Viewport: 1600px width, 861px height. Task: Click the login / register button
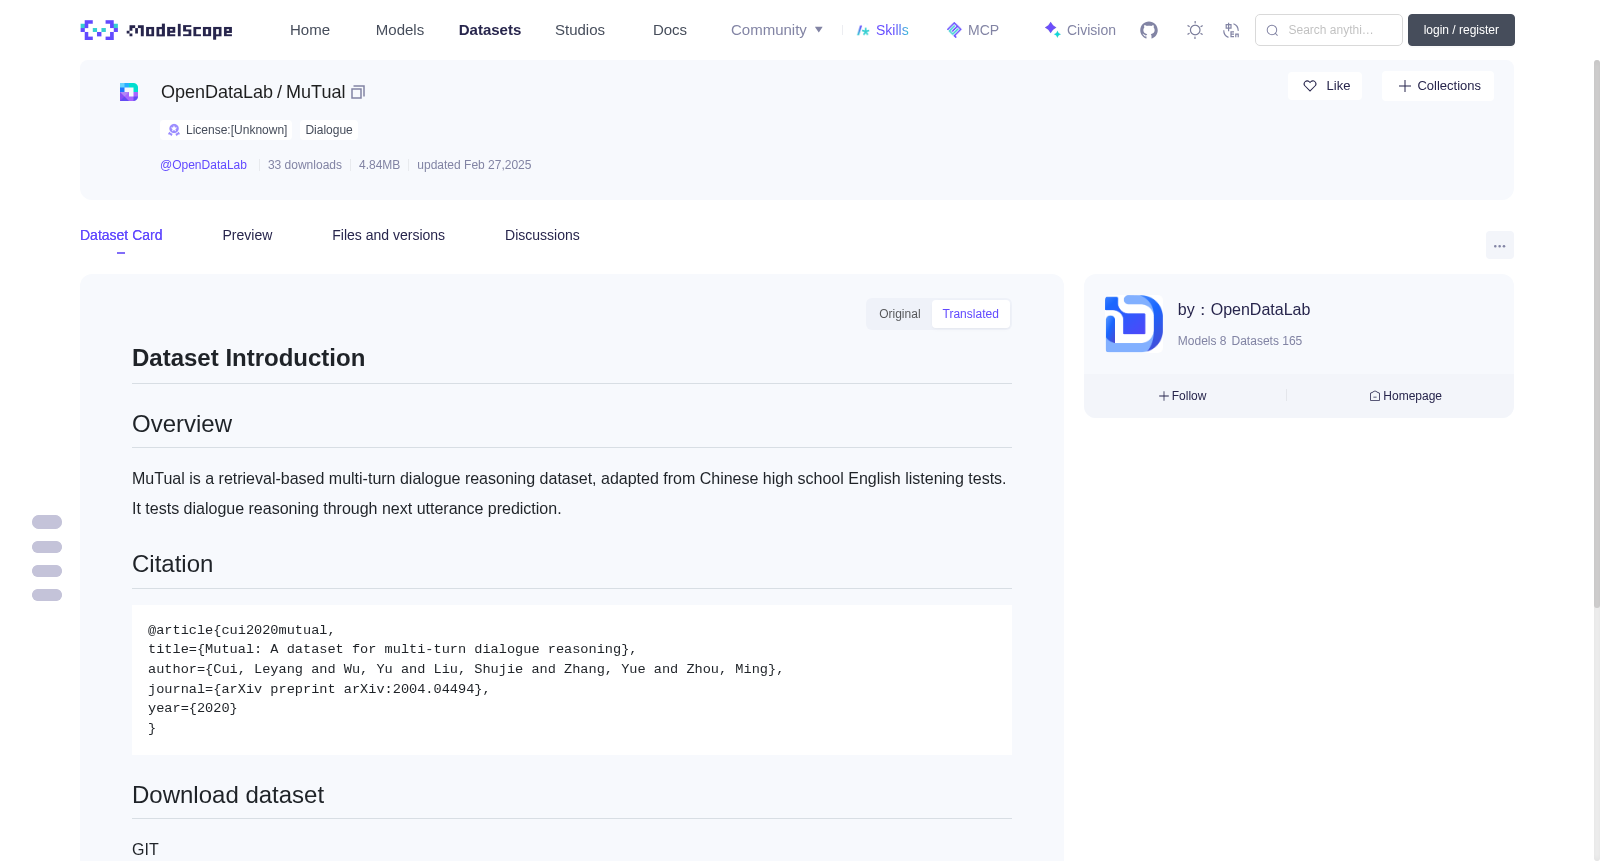1461,30
